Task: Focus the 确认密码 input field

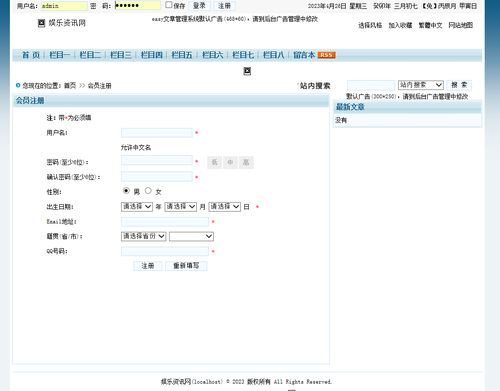Action: click(x=157, y=176)
